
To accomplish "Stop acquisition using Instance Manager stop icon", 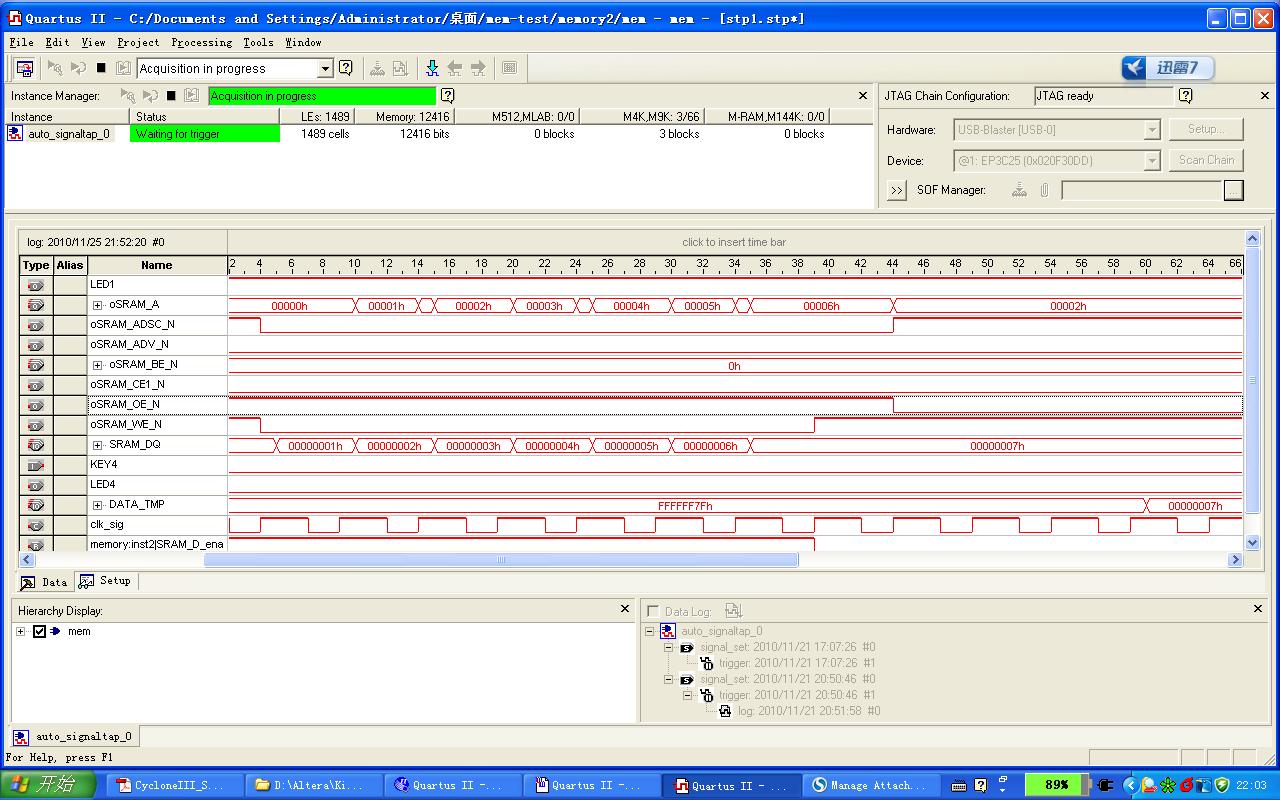I will point(171,96).
